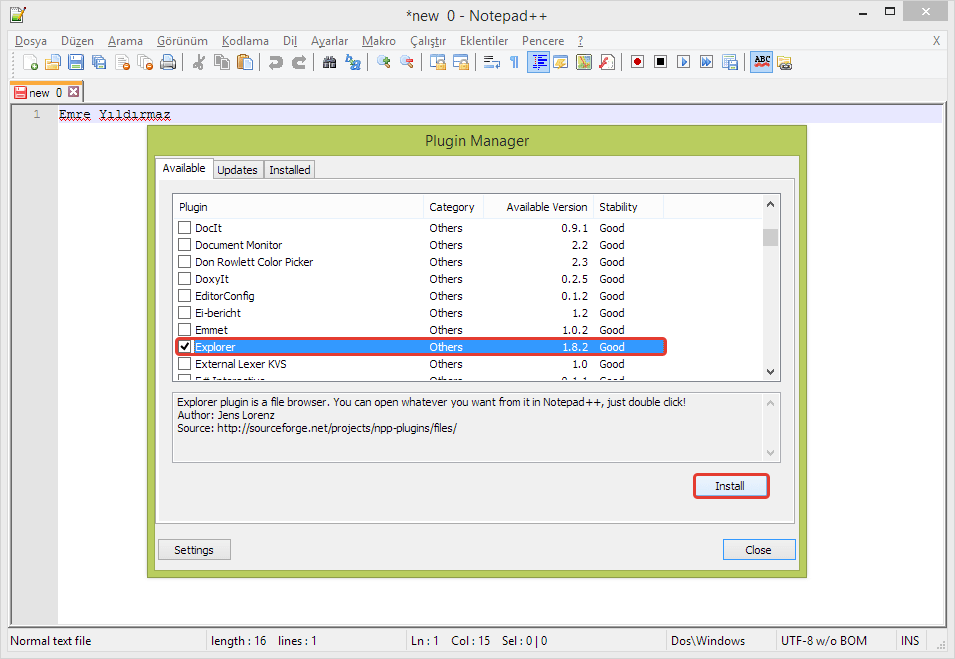Click the Start Recording macro icon
955x659 pixels.
coord(638,62)
